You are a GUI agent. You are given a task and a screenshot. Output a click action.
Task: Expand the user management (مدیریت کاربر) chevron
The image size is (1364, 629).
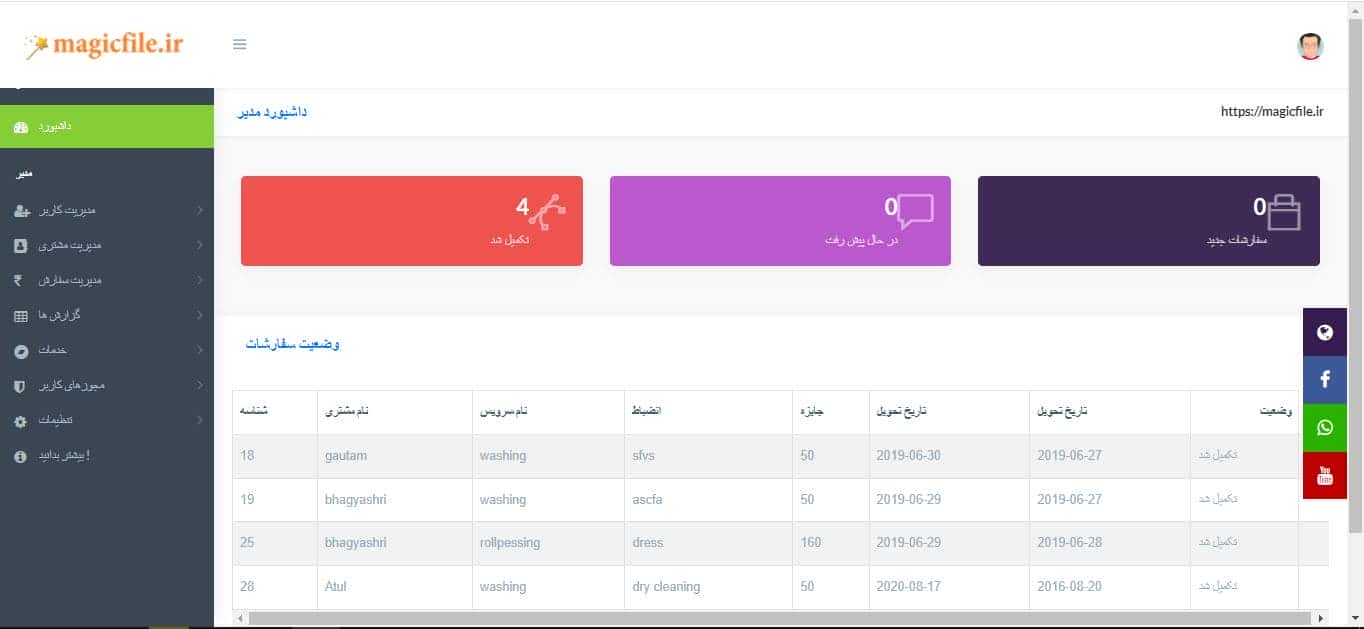[x=200, y=211]
